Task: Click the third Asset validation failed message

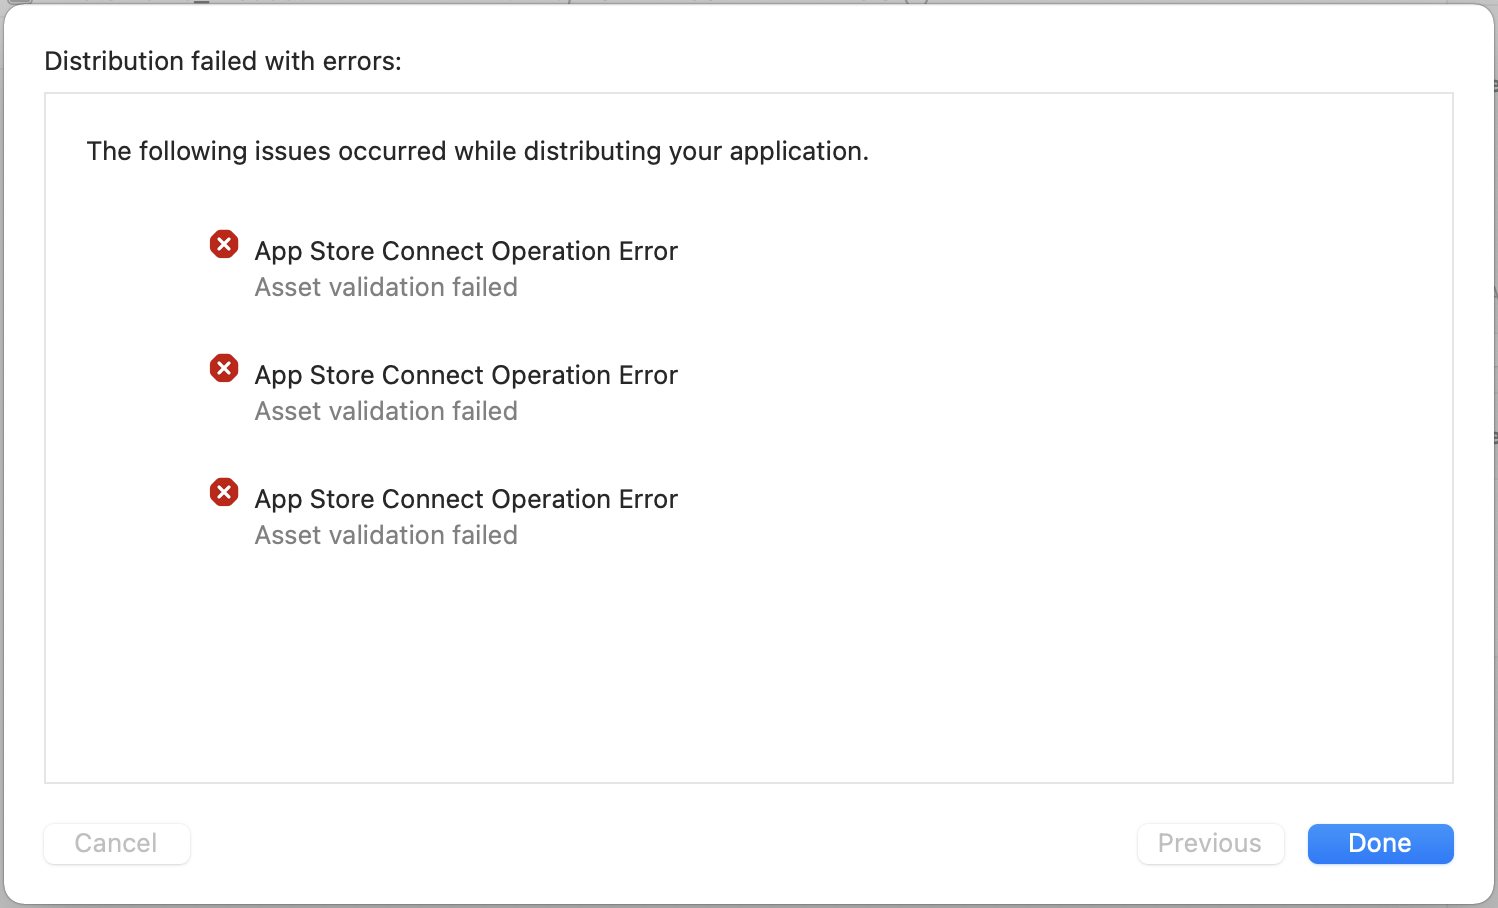Action: point(386,535)
